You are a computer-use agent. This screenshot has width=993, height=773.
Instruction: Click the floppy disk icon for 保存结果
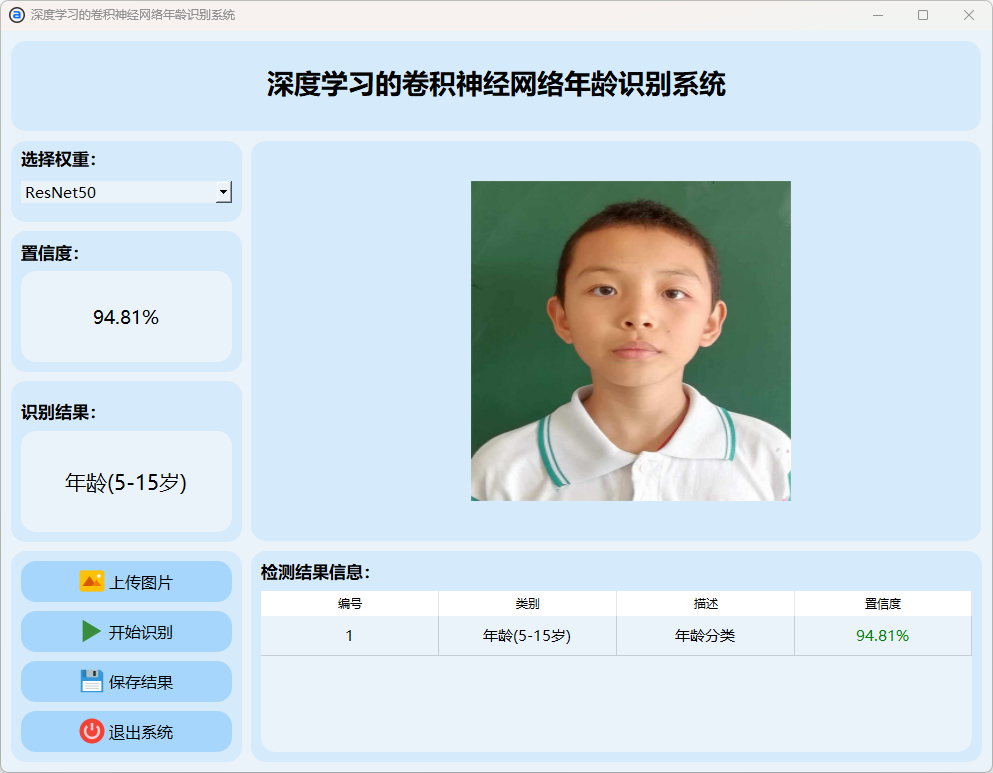click(92, 681)
